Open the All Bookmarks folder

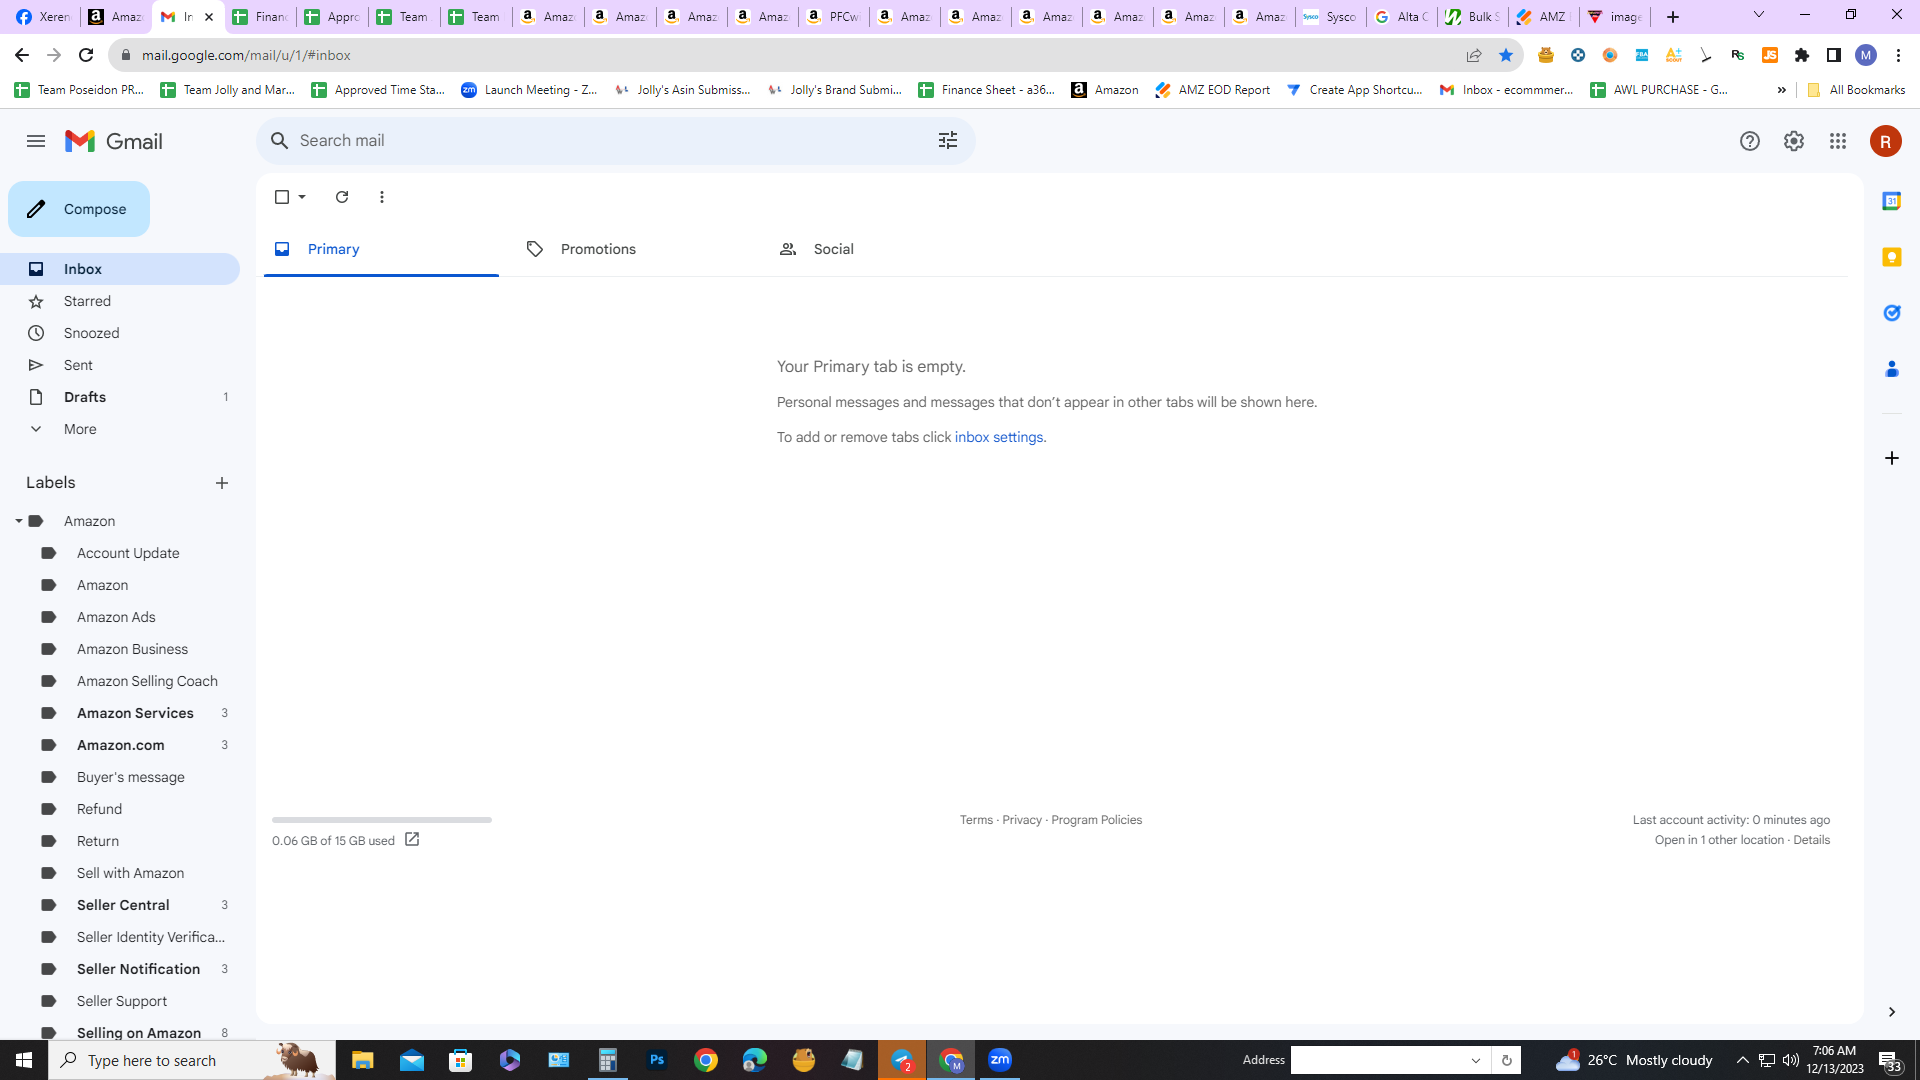pos(1856,90)
